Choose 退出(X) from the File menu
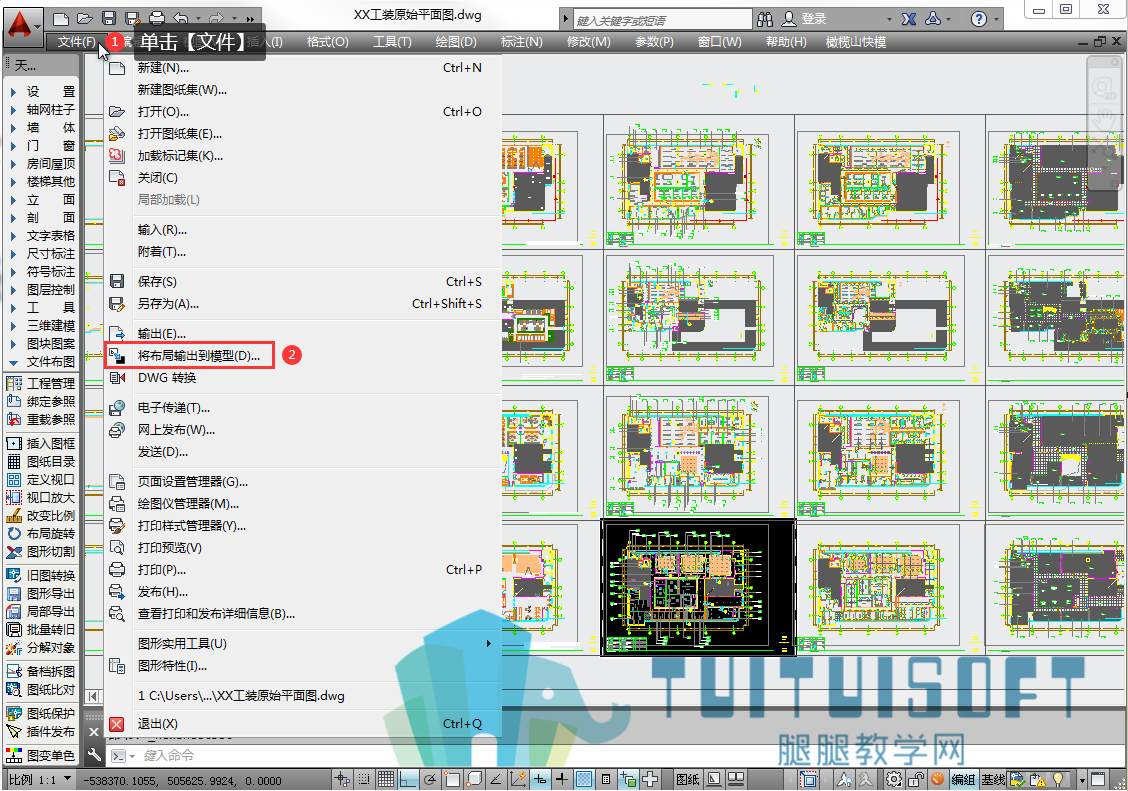Screen dimensions: 1128x791 302,724
